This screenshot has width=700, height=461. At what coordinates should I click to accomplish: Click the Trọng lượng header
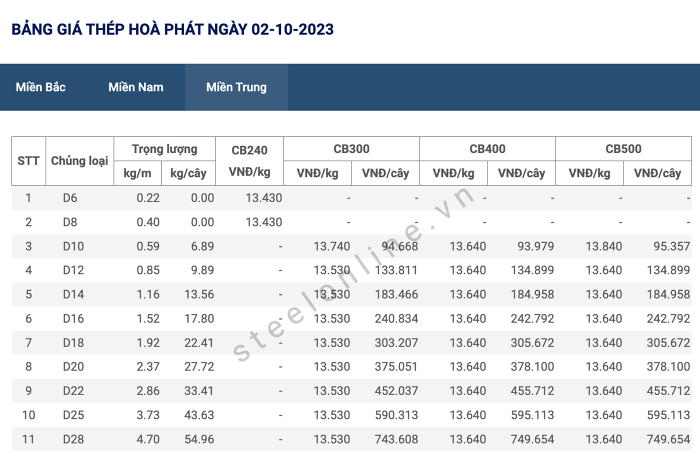click(x=165, y=149)
